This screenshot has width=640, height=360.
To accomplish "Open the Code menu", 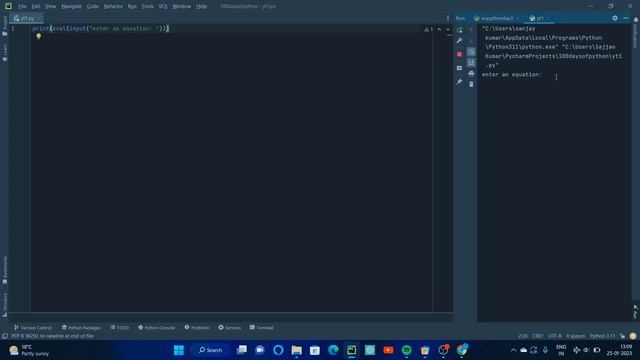I will 93,7.
